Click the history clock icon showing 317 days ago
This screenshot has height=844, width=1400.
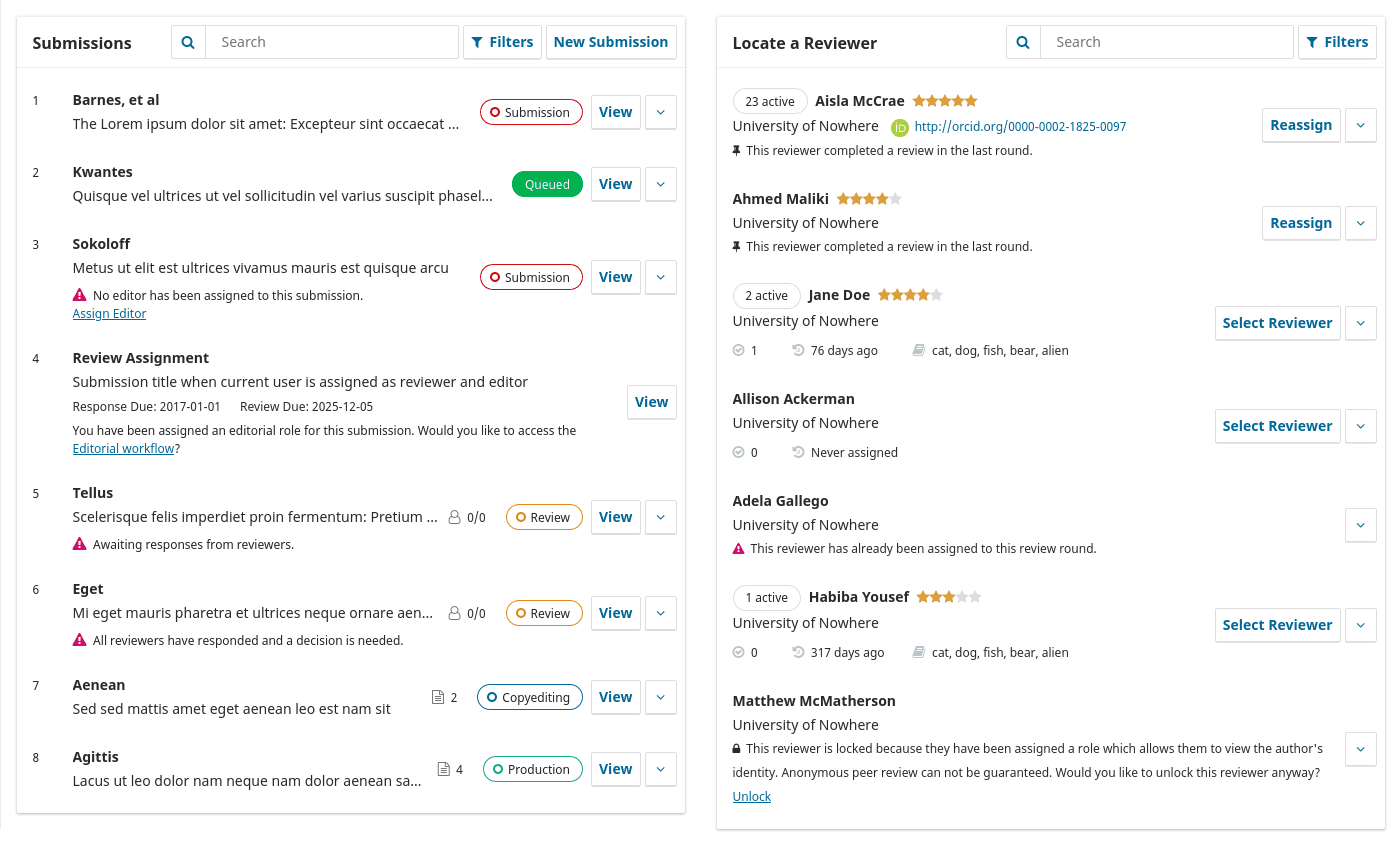click(797, 652)
